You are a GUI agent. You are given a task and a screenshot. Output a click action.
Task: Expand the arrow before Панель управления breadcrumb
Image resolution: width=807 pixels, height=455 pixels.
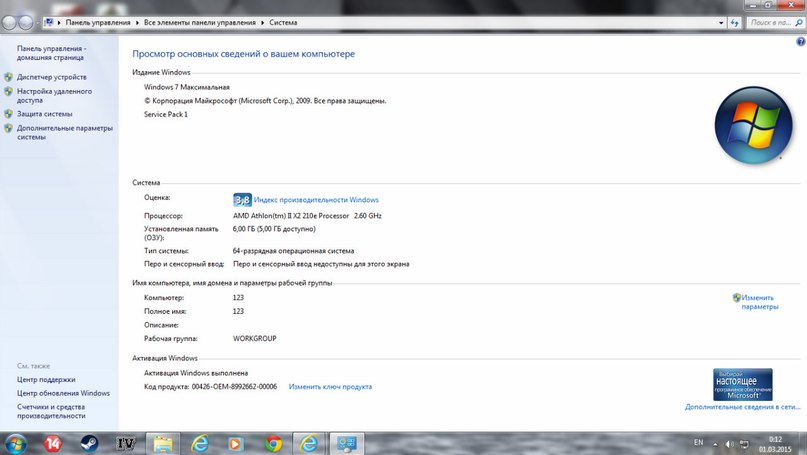coord(59,23)
